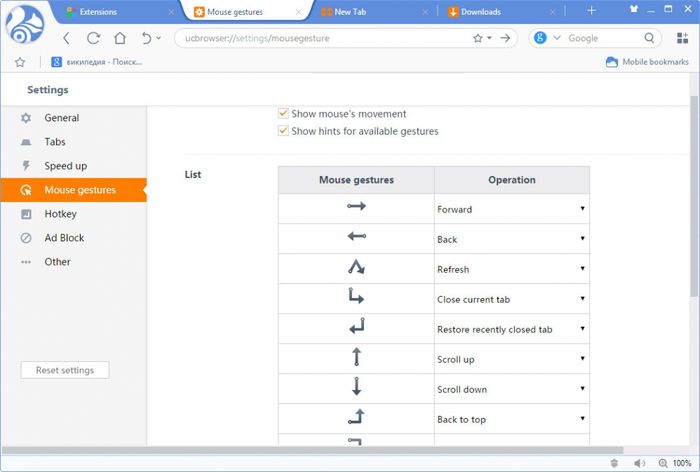The height and width of the screenshot is (472, 700).
Task: Click the Reset settings button
Action: click(65, 370)
